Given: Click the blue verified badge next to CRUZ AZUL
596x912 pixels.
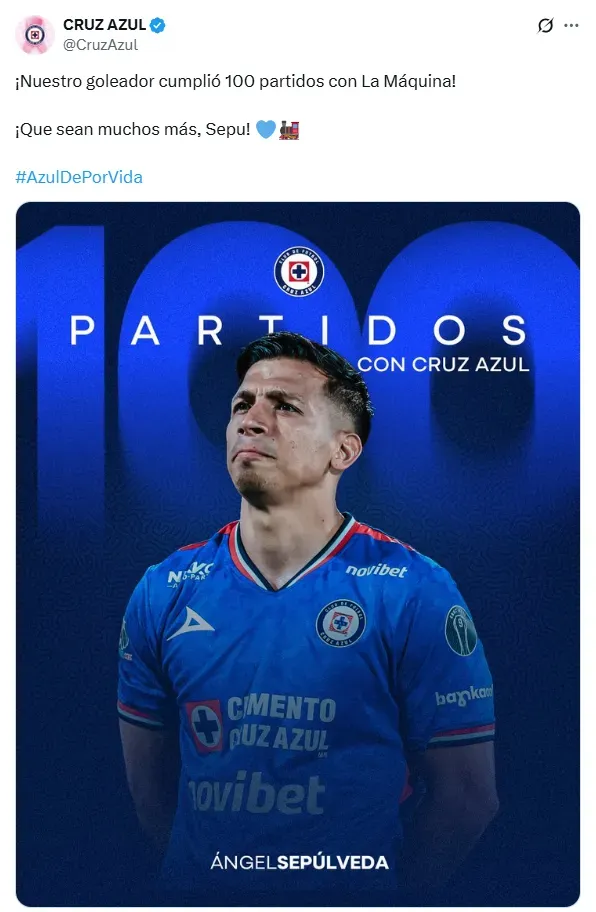Looking at the screenshot, I should (x=158, y=25).
